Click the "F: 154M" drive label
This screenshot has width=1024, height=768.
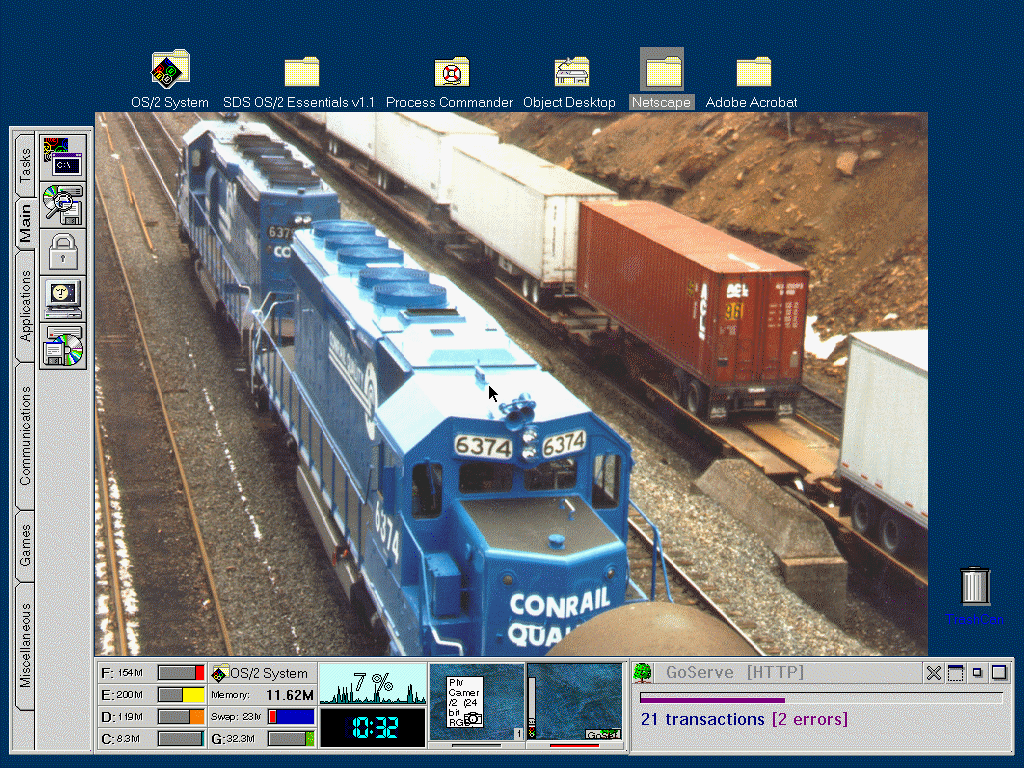coord(122,673)
